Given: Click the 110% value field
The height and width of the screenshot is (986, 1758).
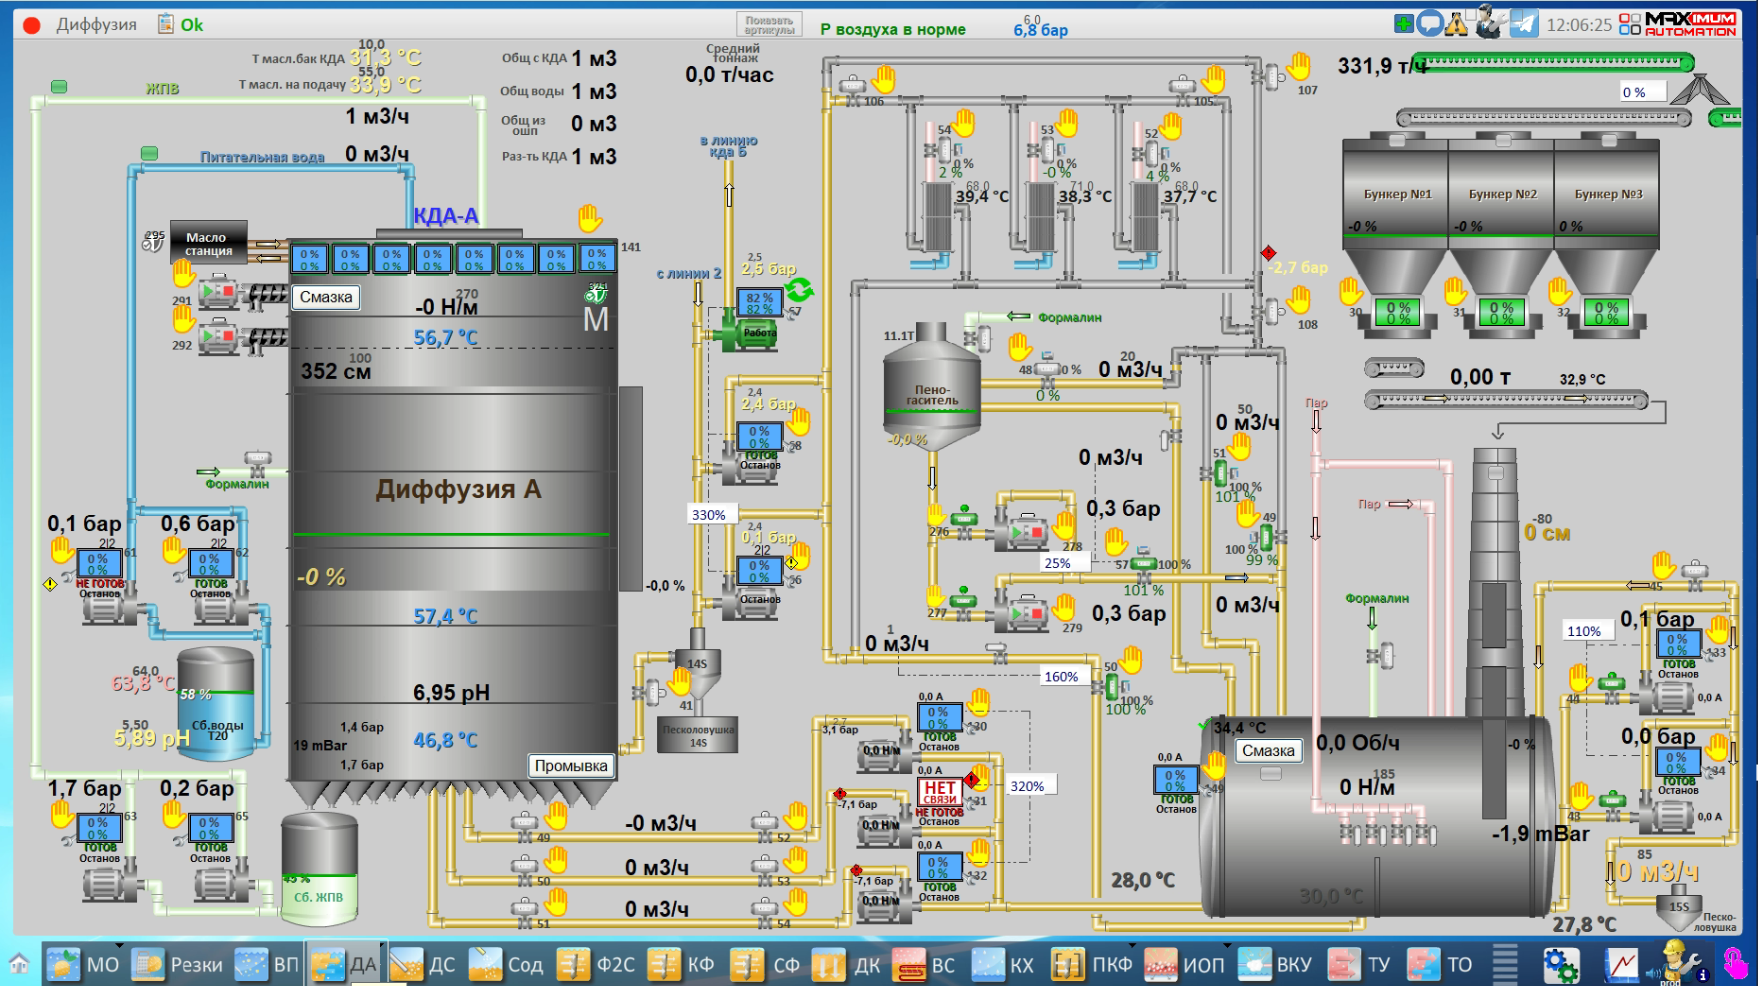Looking at the screenshot, I should 1585,631.
